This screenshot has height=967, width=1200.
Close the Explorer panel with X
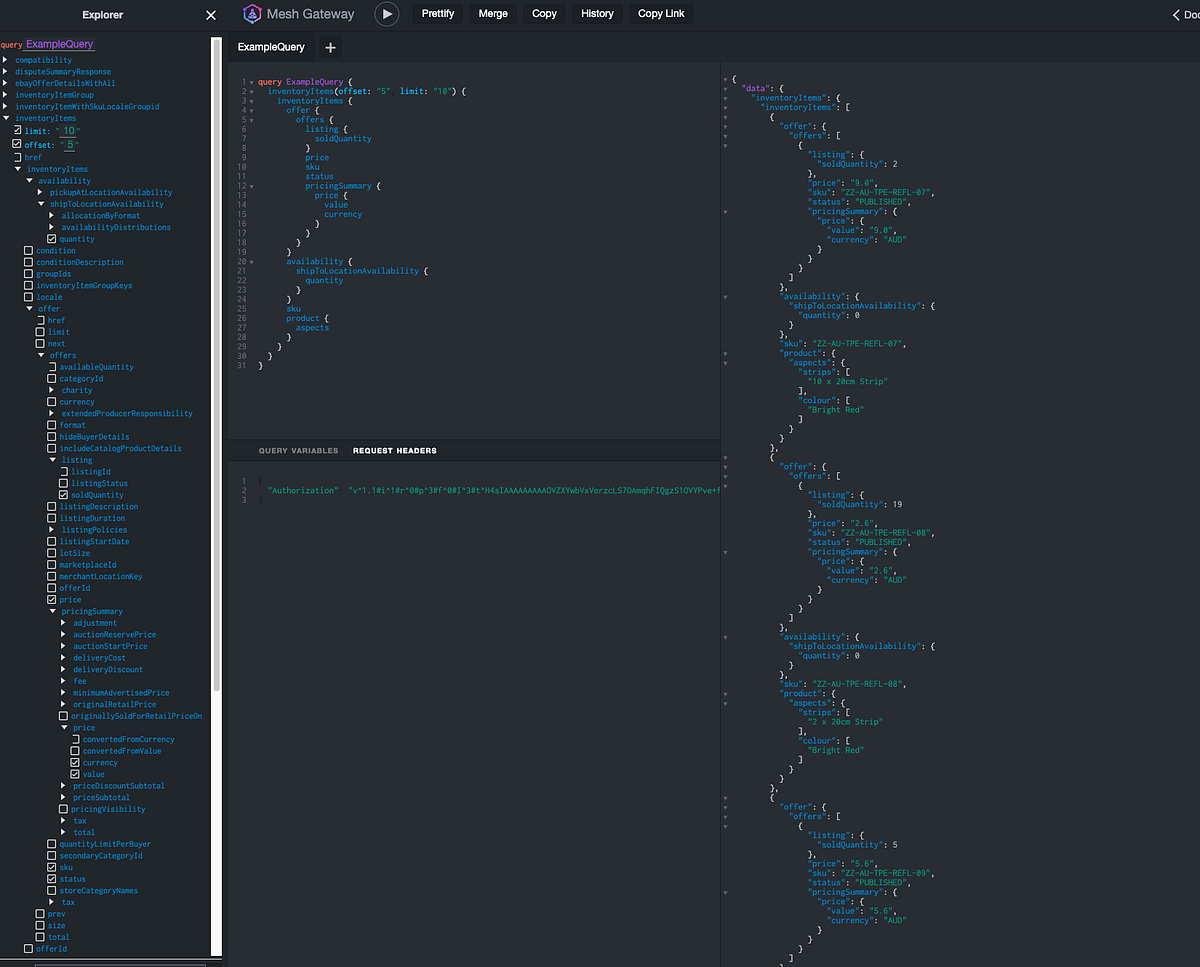tap(210, 15)
